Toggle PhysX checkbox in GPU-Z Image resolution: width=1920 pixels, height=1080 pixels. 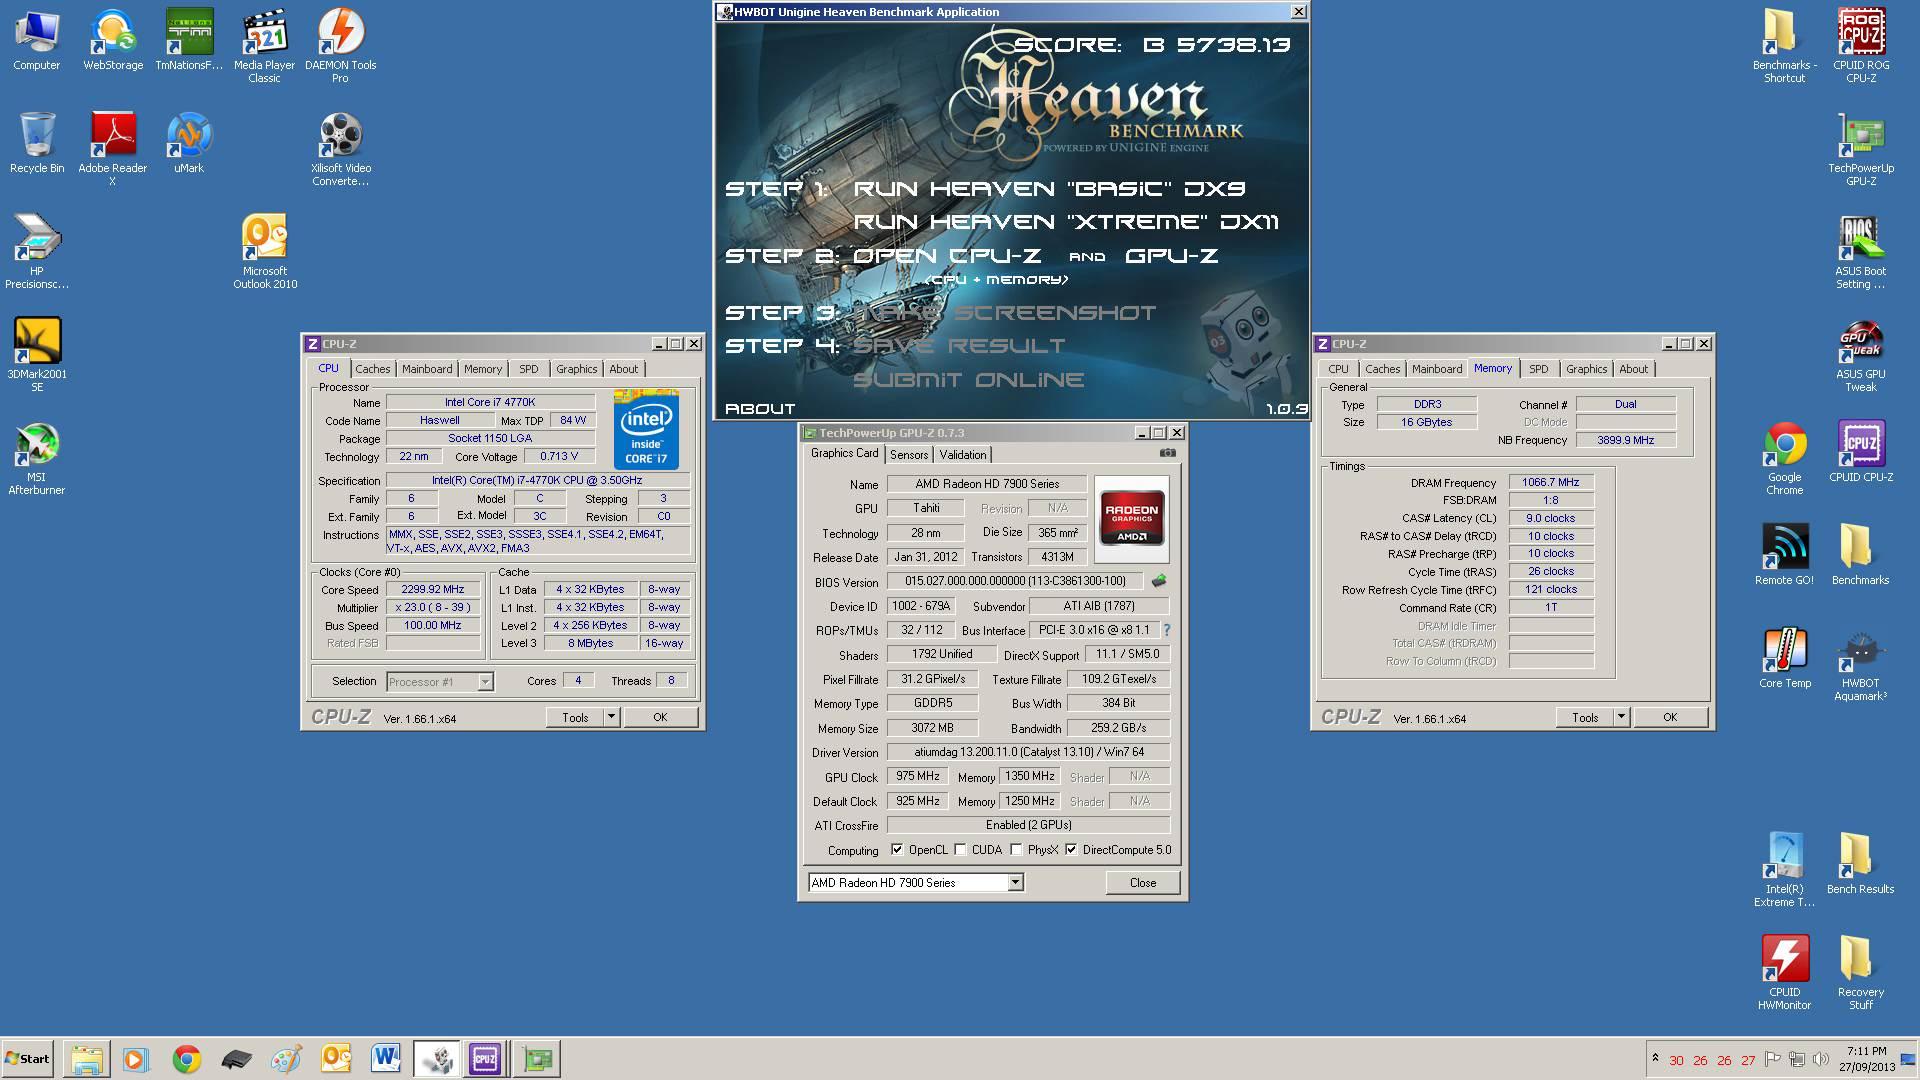point(1016,850)
